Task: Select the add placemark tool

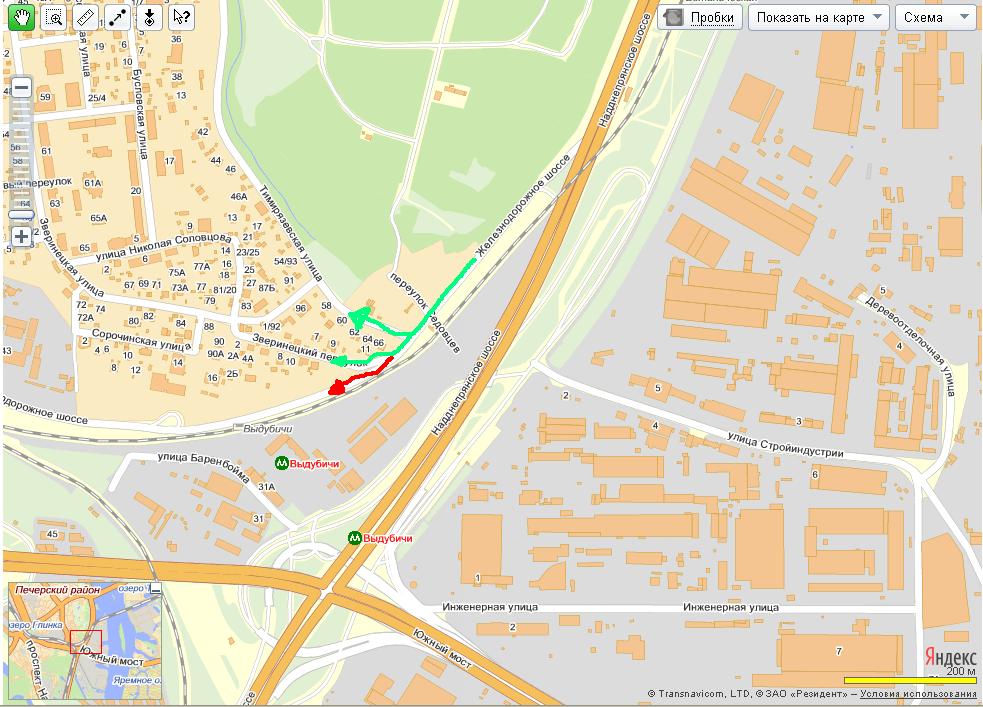Action: (149, 17)
